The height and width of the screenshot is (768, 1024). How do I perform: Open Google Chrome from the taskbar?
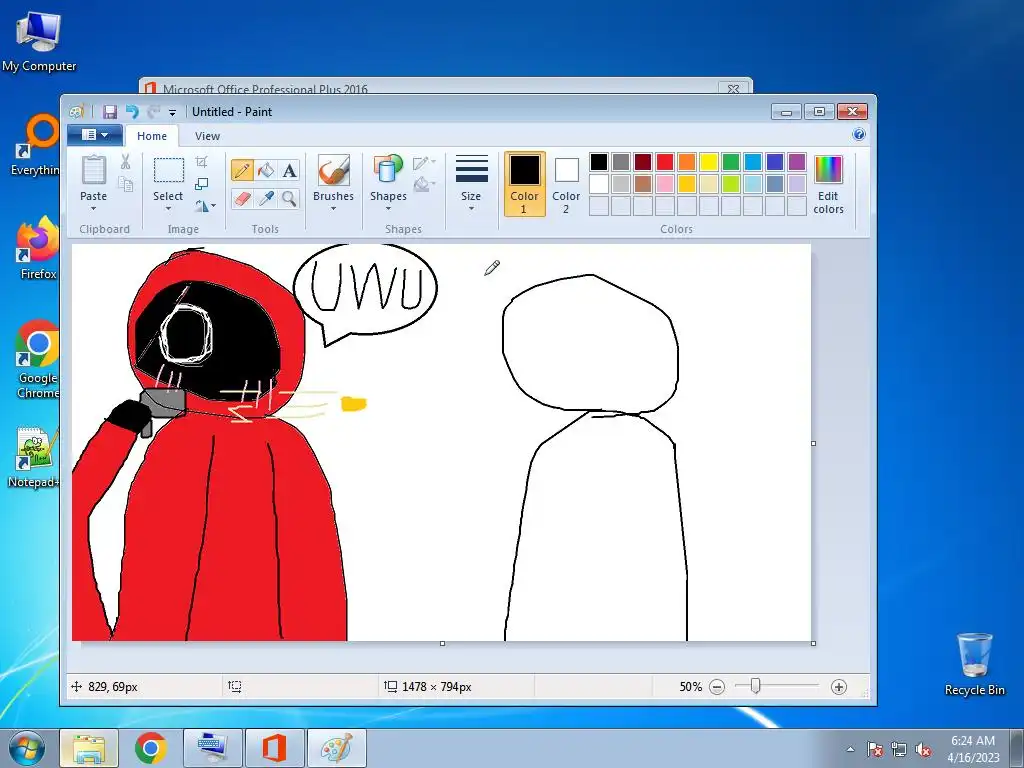(x=150, y=748)
